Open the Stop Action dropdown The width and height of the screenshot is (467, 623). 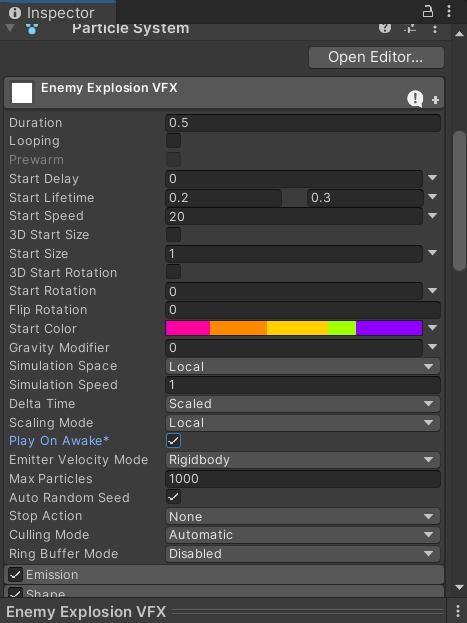(x=303, y=516)
